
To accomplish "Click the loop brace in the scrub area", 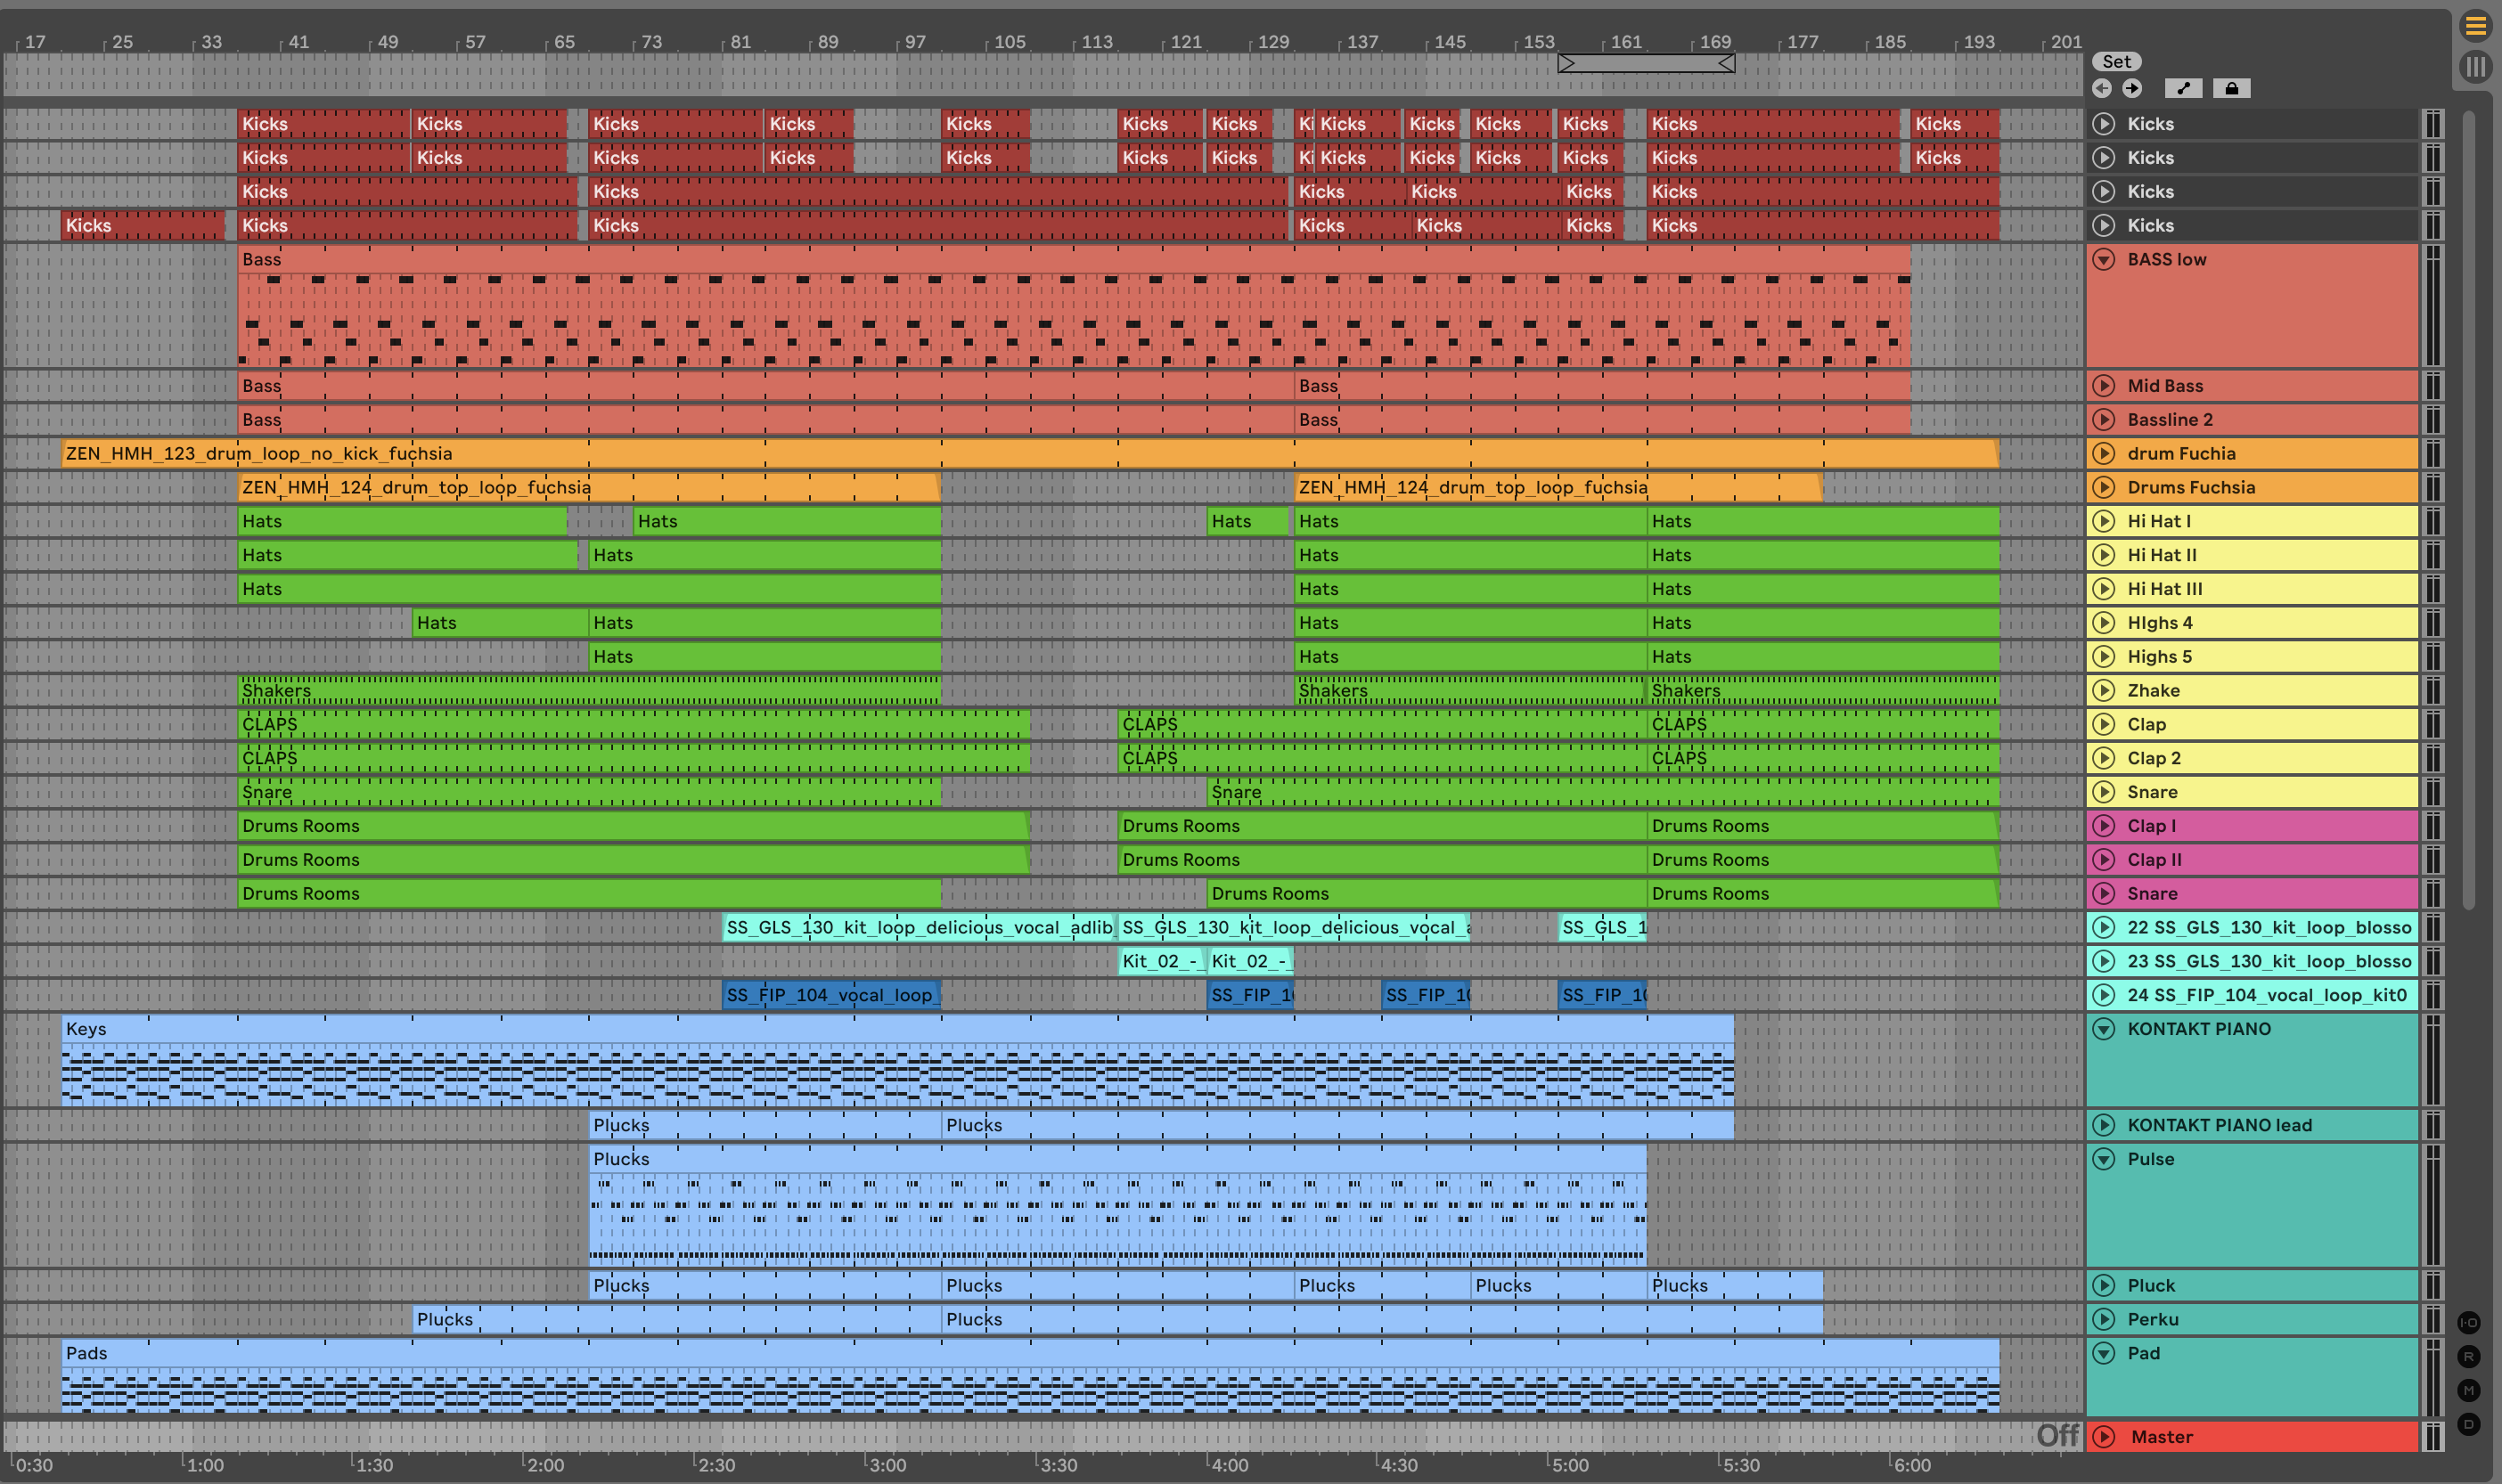I will [x=1646, y=64].
